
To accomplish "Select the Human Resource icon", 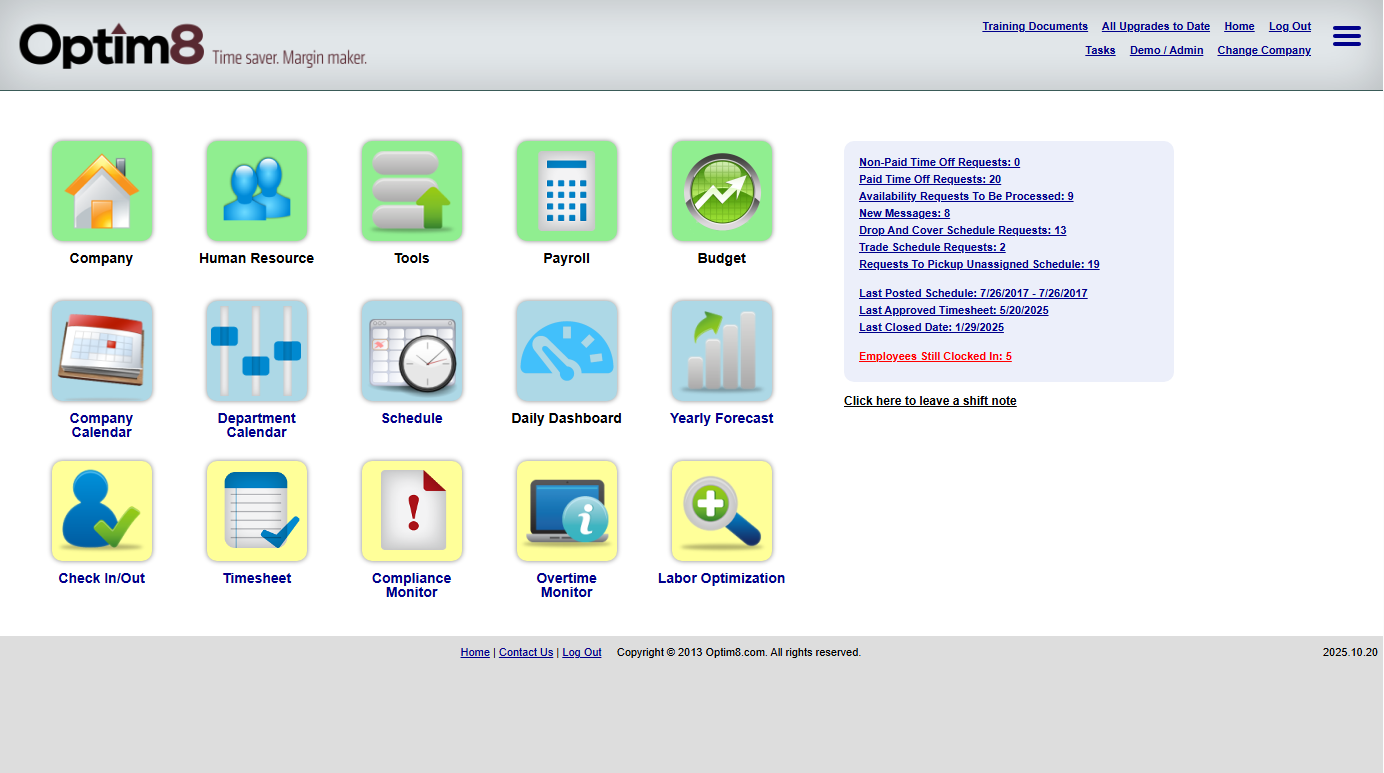I will coord(256,191).
